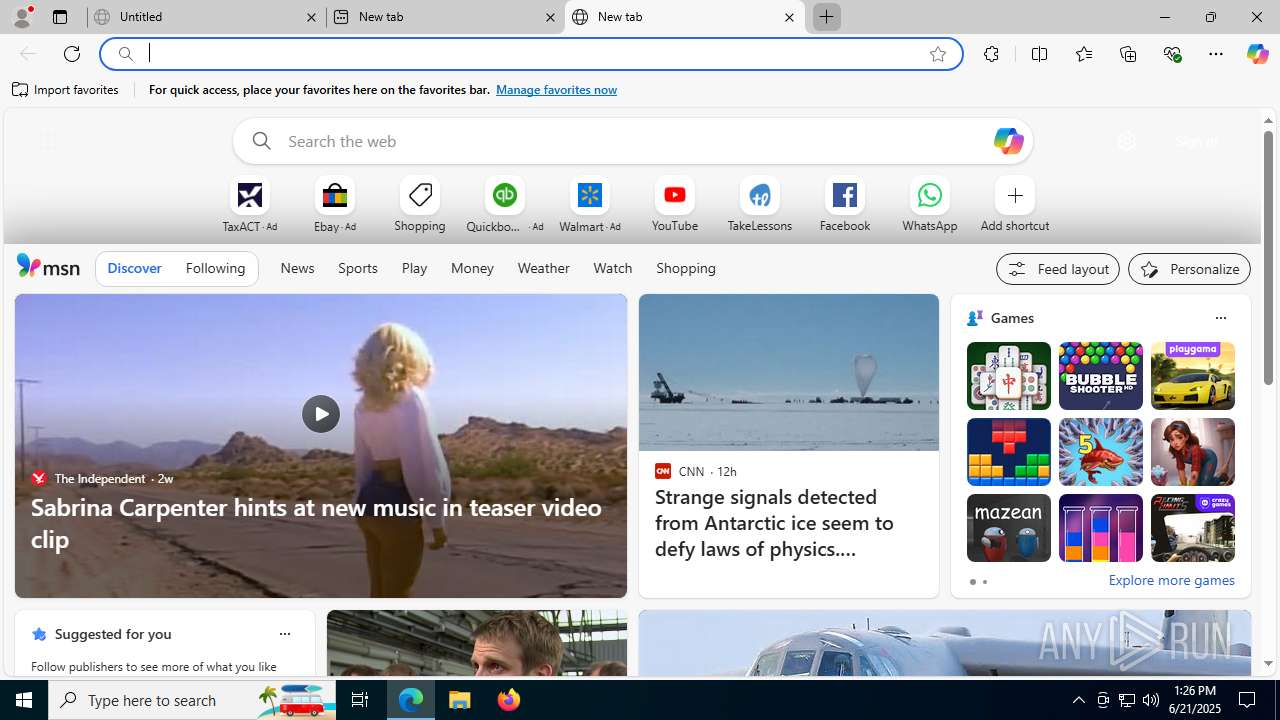Click the Feed layout button

tap(1057, 269)
